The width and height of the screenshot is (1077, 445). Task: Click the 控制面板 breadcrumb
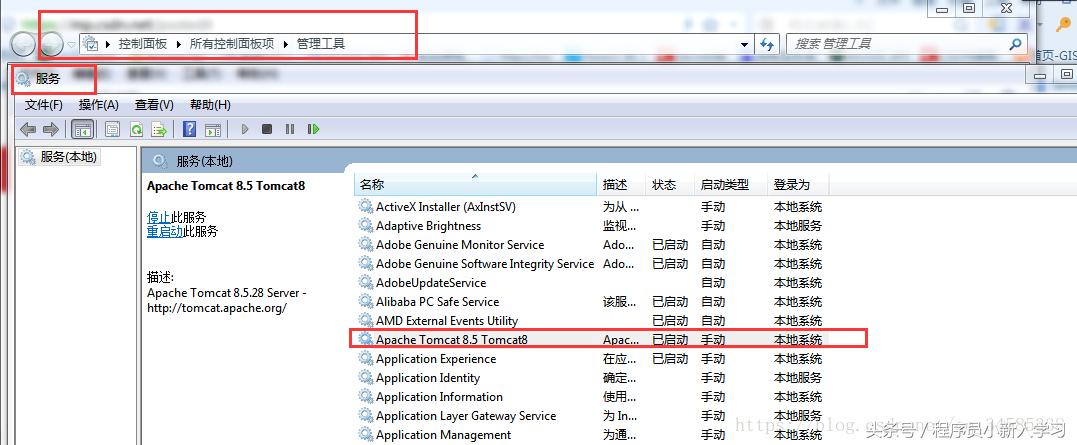coord(143,44)
